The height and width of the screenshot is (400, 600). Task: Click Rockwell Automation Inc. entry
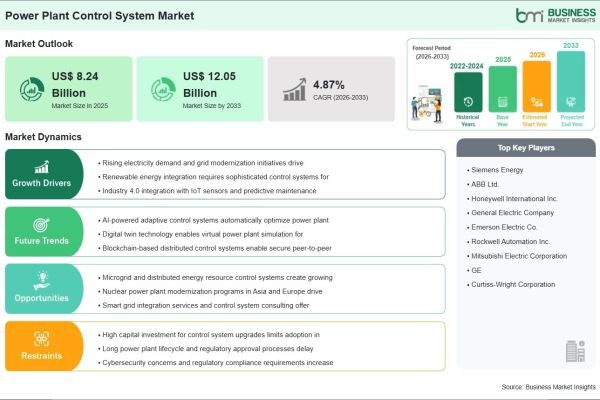coord(508,242)
